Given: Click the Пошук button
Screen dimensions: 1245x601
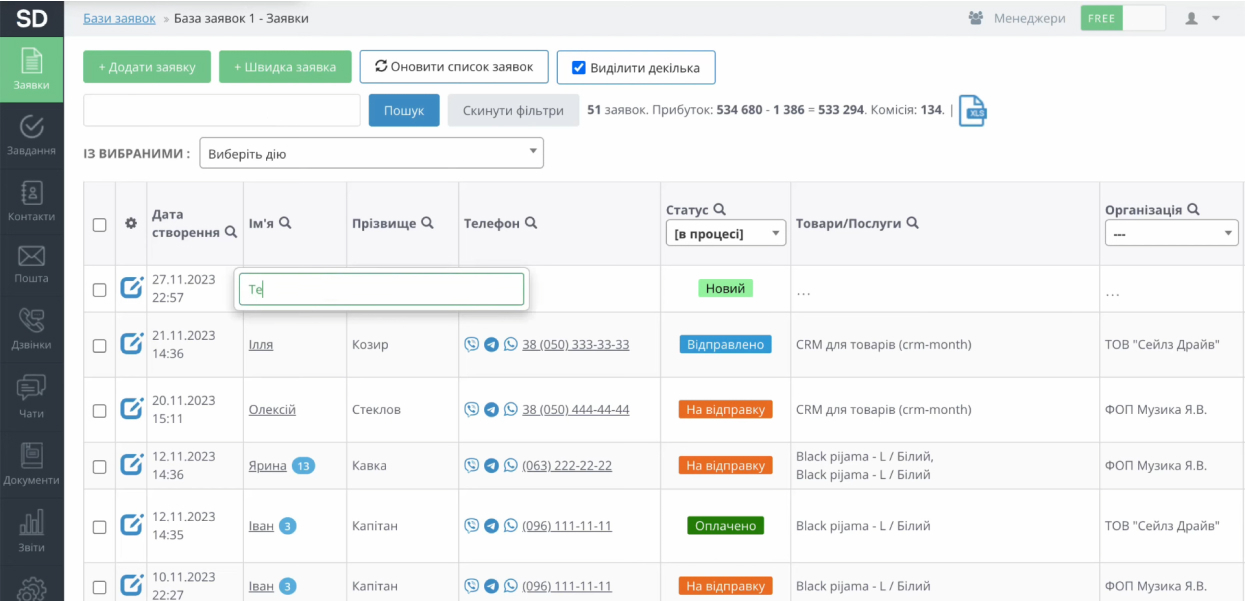Looking at the screenshot, I should click(404, 110).
